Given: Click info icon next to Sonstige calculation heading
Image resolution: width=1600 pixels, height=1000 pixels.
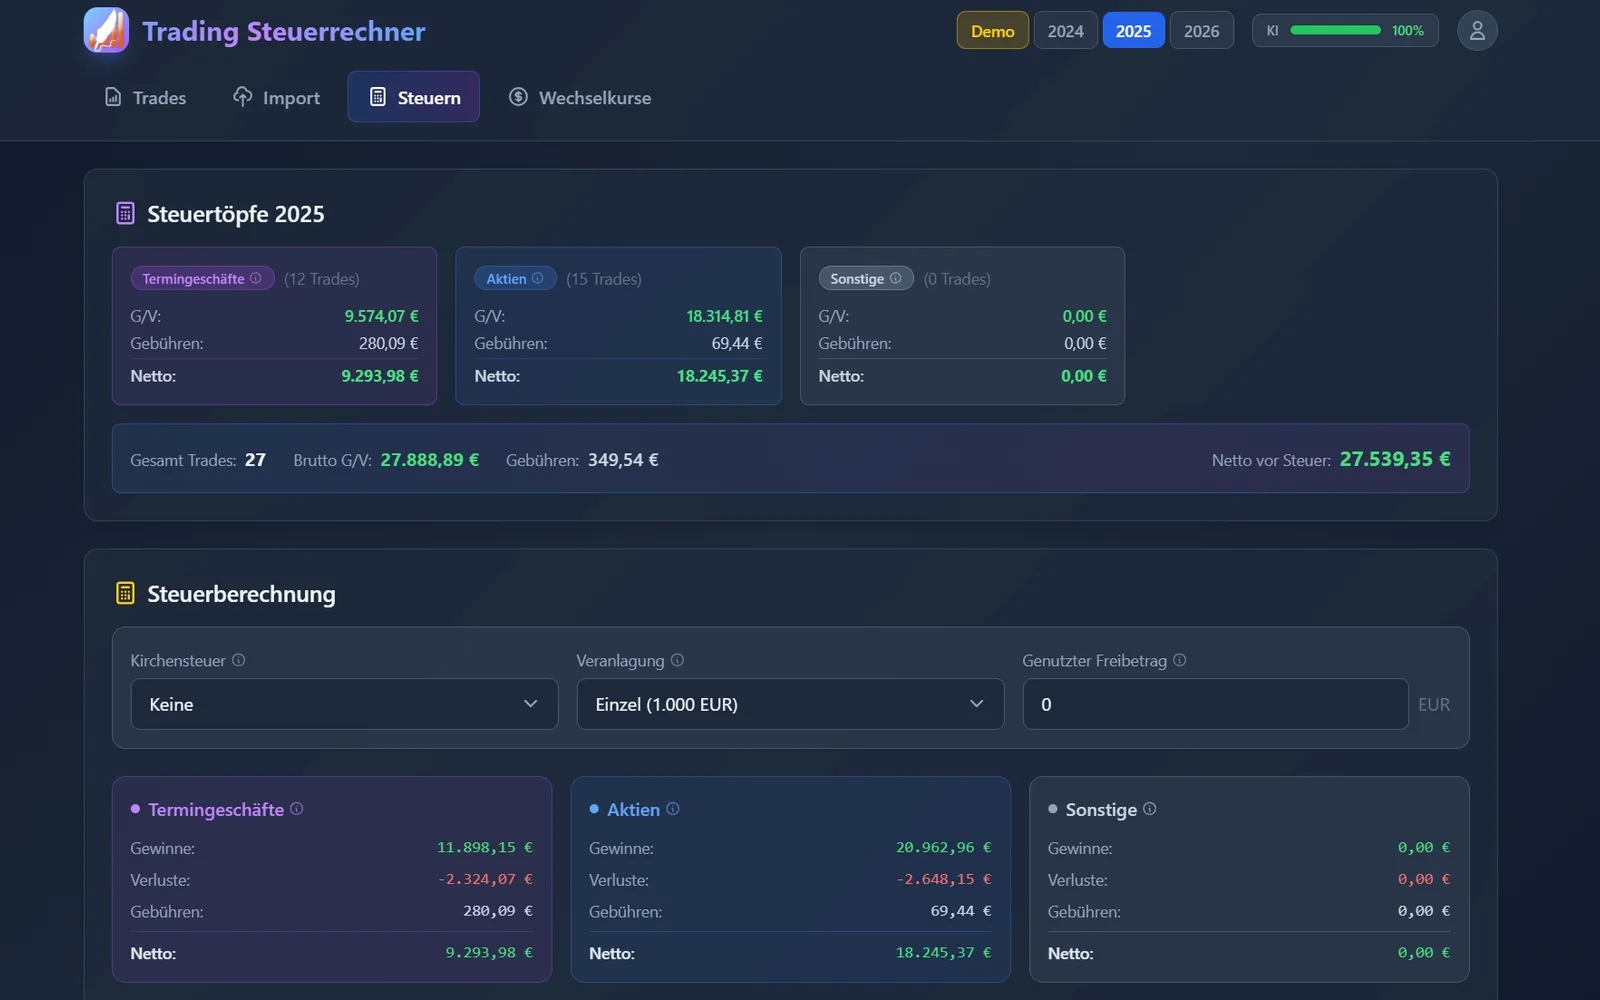Looking at the screenshot, I should pos(1150,809).
